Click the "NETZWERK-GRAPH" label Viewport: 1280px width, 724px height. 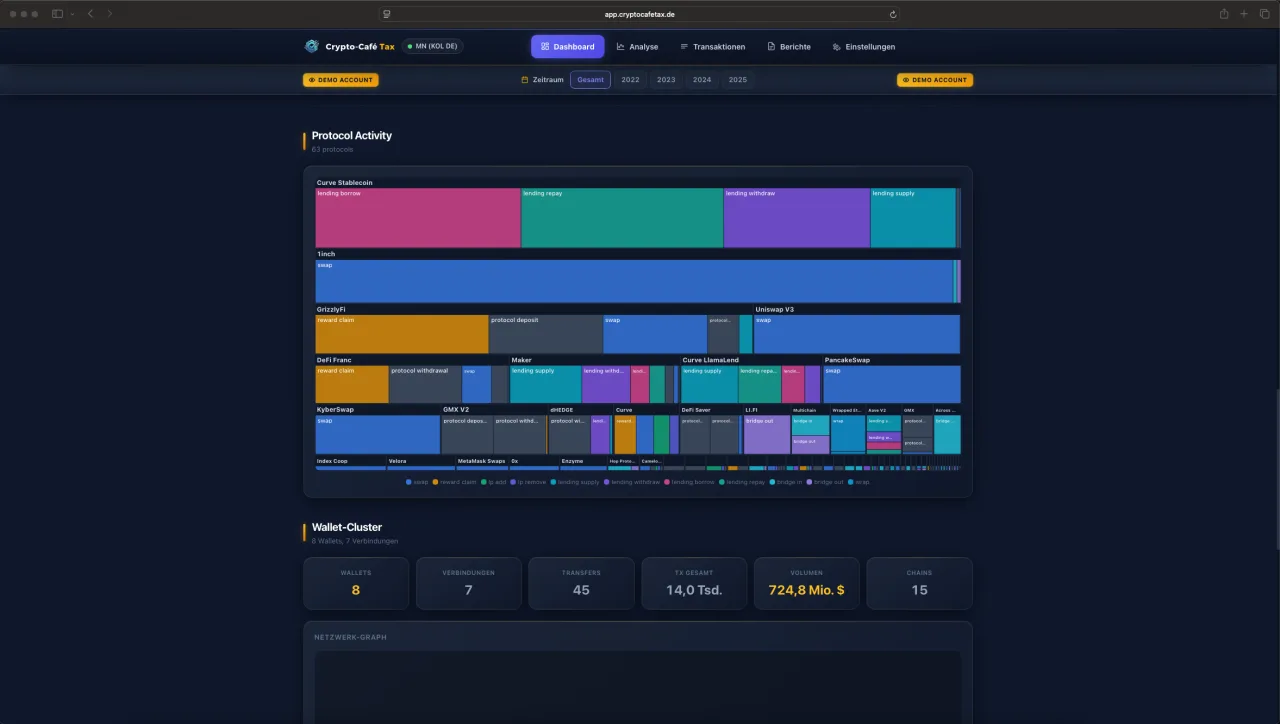coord(350,637)
